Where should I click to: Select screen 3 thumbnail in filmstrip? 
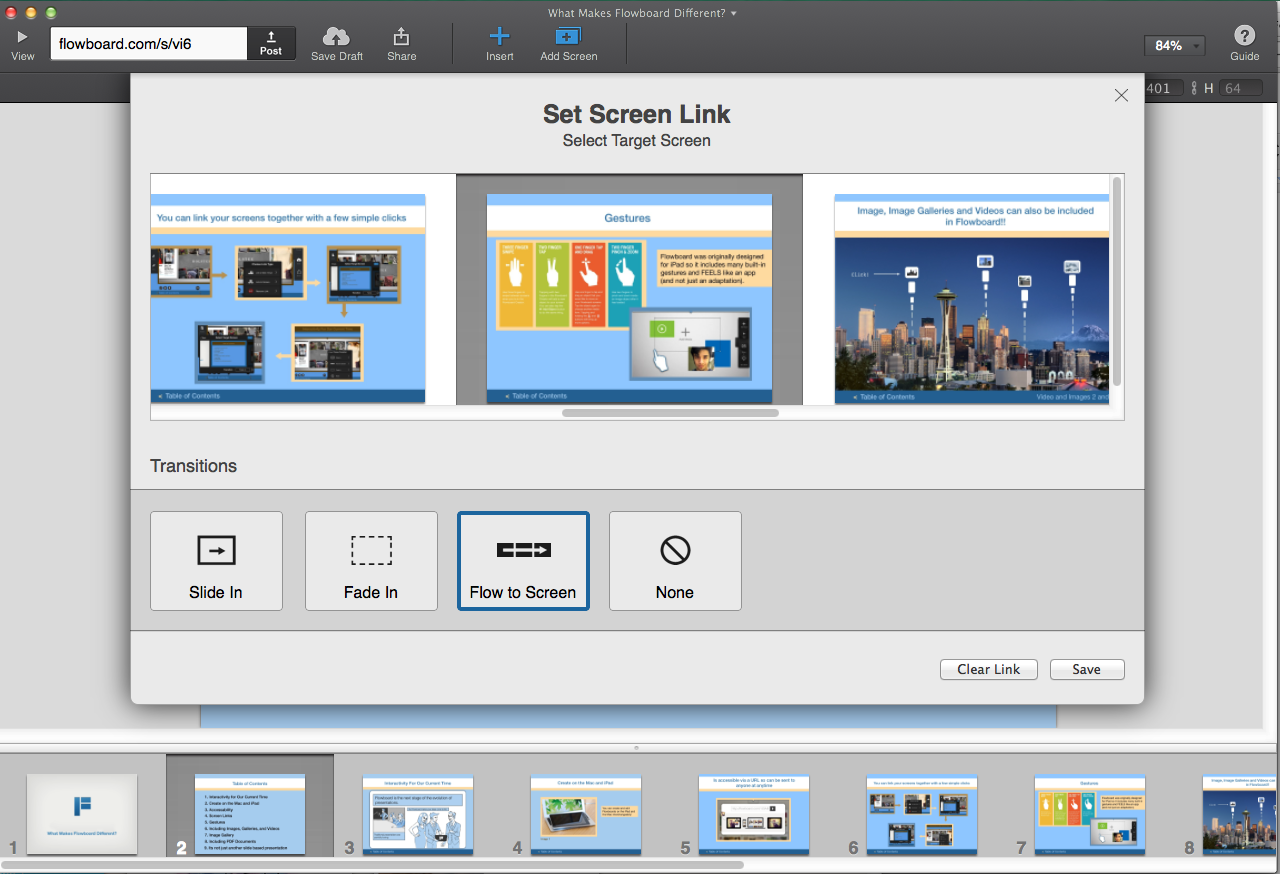[417, 813]
